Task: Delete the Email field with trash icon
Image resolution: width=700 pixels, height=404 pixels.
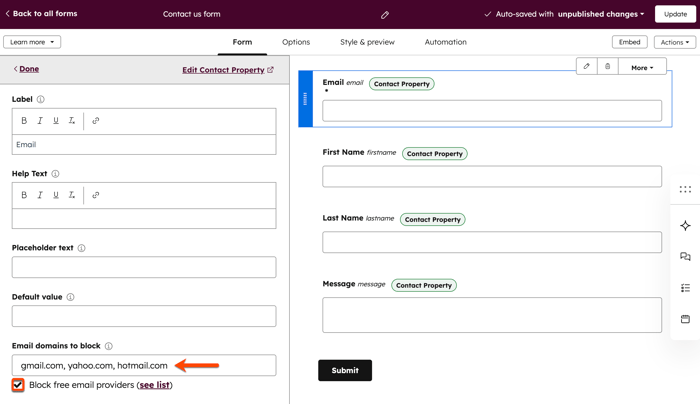Action: coord(607,67)
